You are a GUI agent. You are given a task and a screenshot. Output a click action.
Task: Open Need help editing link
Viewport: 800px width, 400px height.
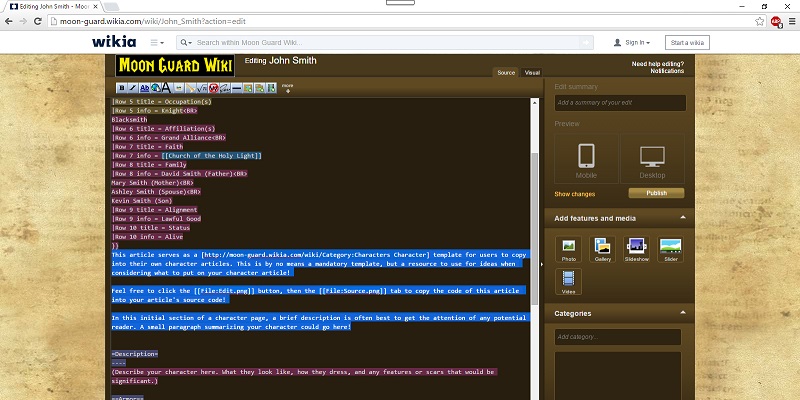tap(658, 64)
